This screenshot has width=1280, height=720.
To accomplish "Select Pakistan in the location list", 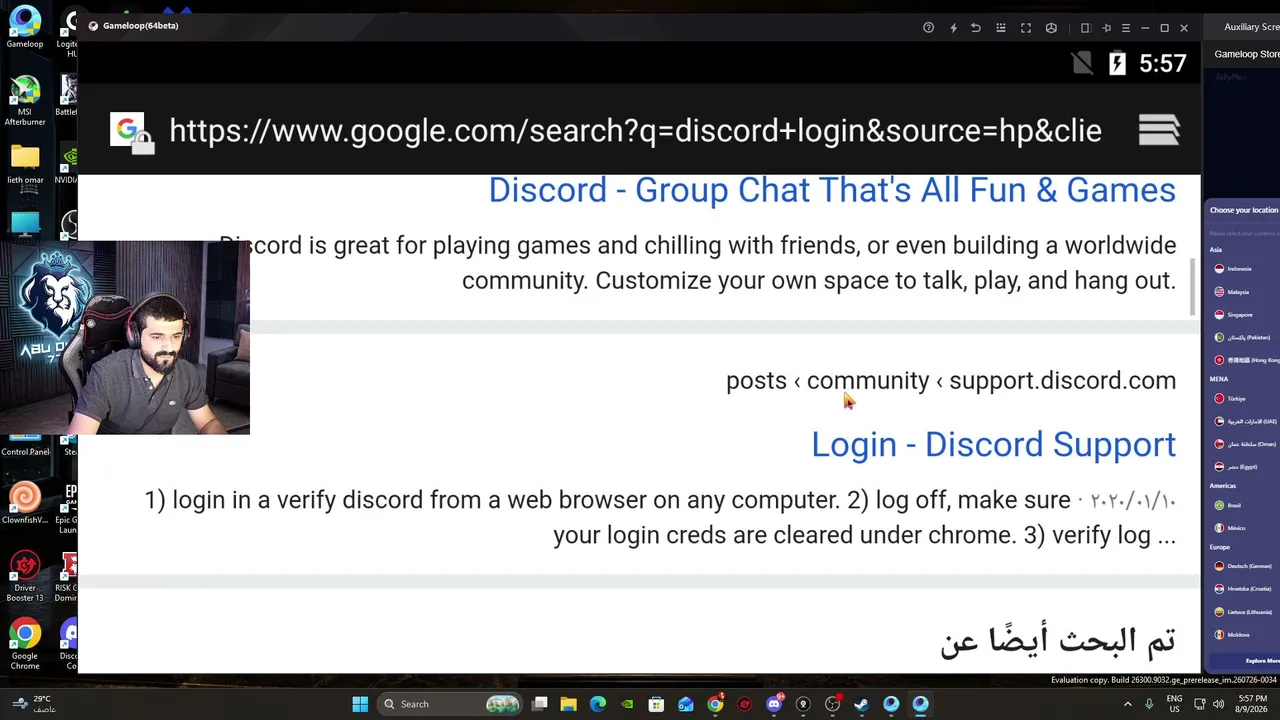I will [x=1244, y=338].
